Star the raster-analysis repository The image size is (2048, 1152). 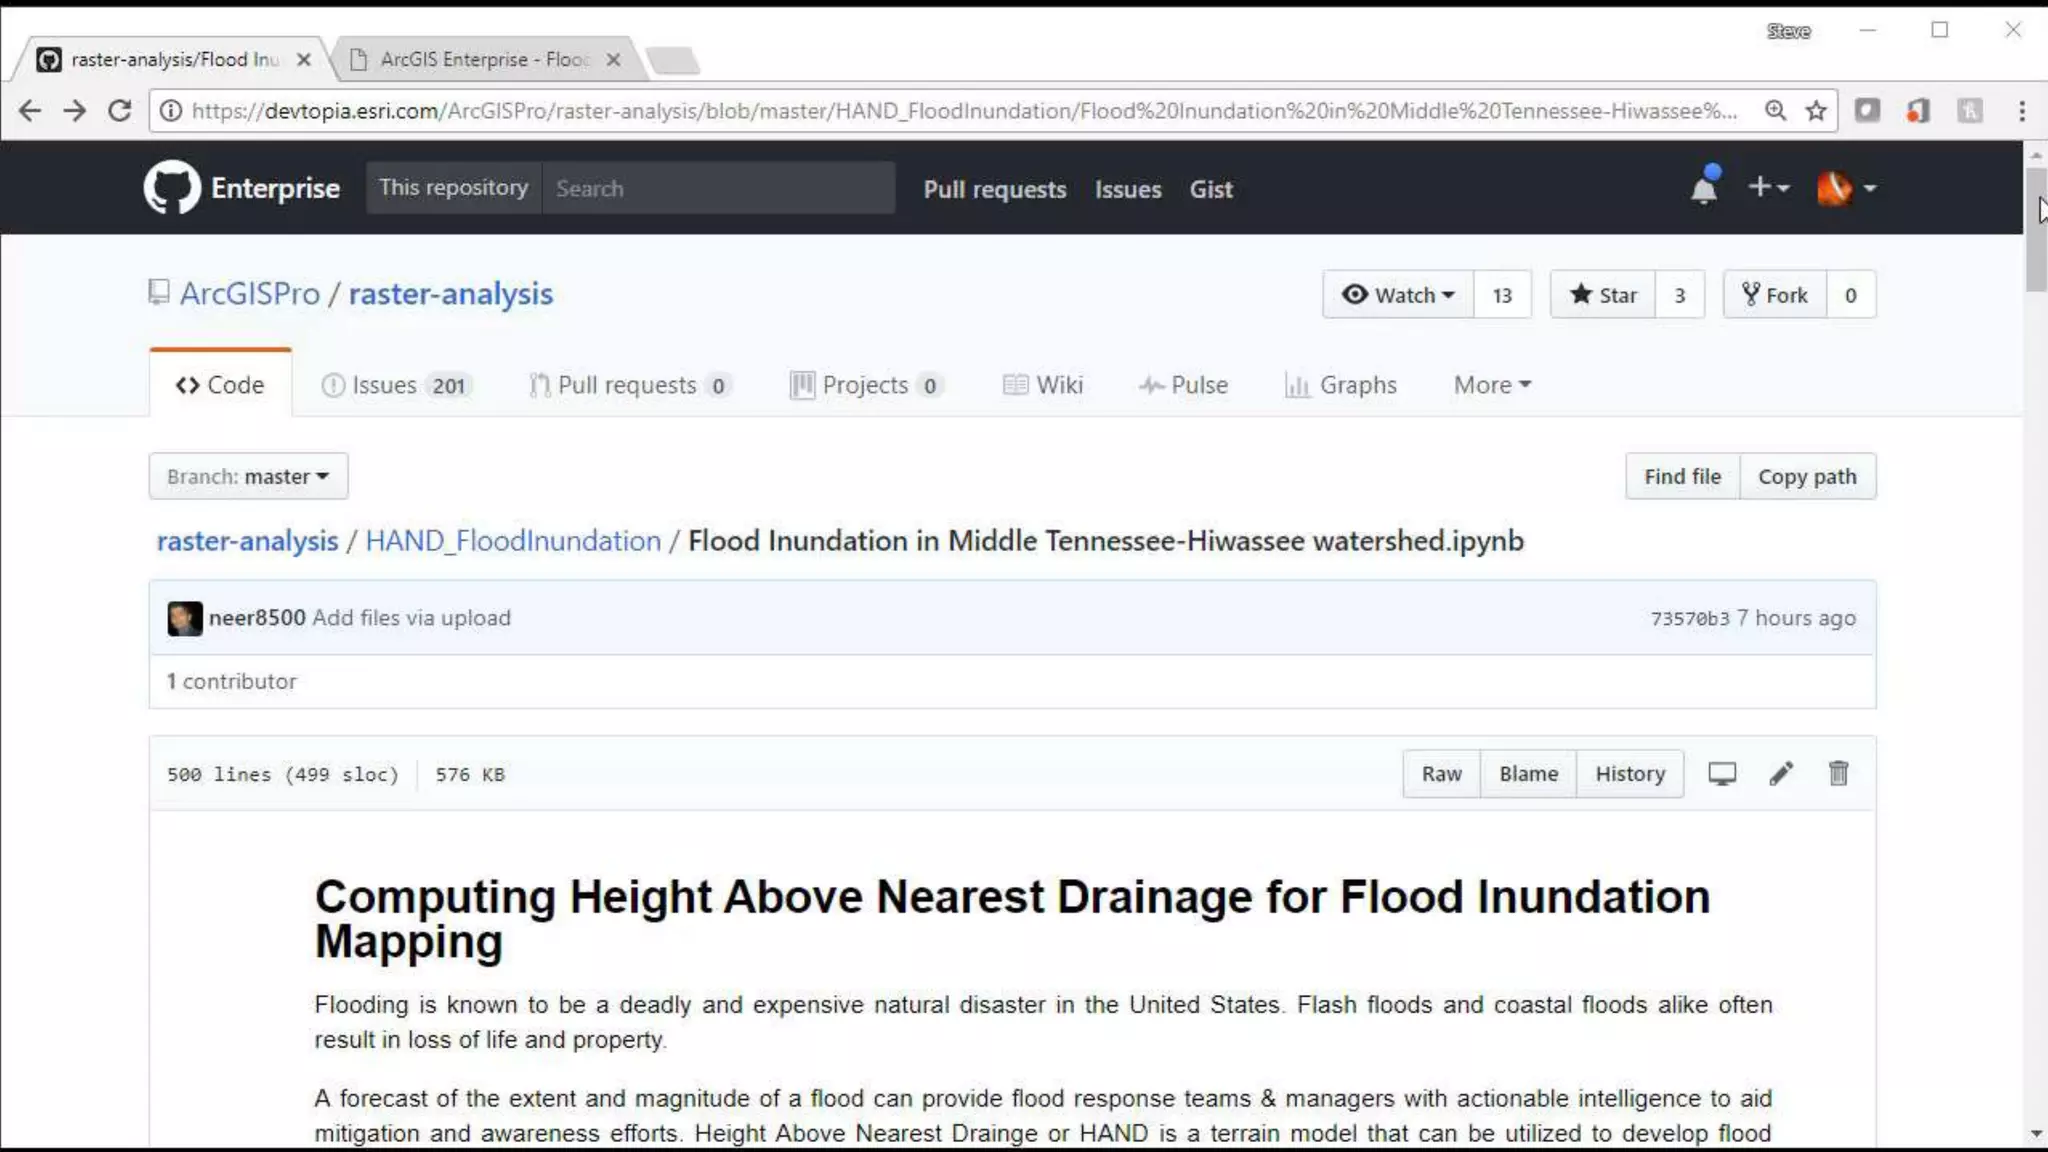click(x=1603, y=295)
